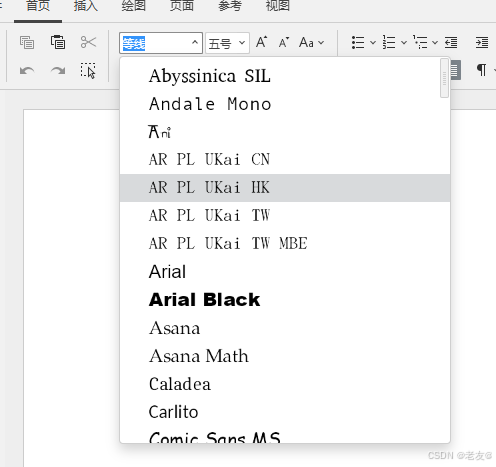Choose the Comic Sans MS font
Image resolution: width=496 pixels, height=467 pixels.
pos(285,435)
